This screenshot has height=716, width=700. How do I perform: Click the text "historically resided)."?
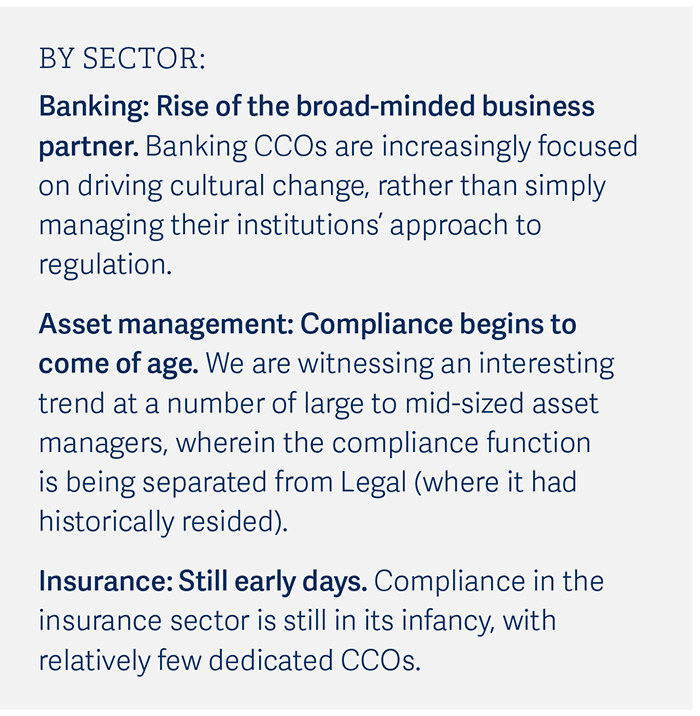coord(163,521)
